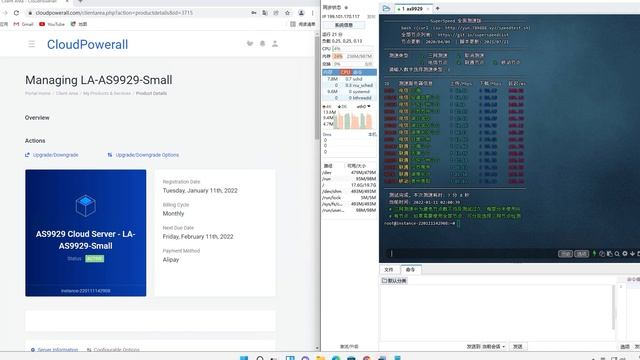Screen dimensions: 640x360
Task: Open the Windows Start button on taskbar
Action: click(244, 358)
